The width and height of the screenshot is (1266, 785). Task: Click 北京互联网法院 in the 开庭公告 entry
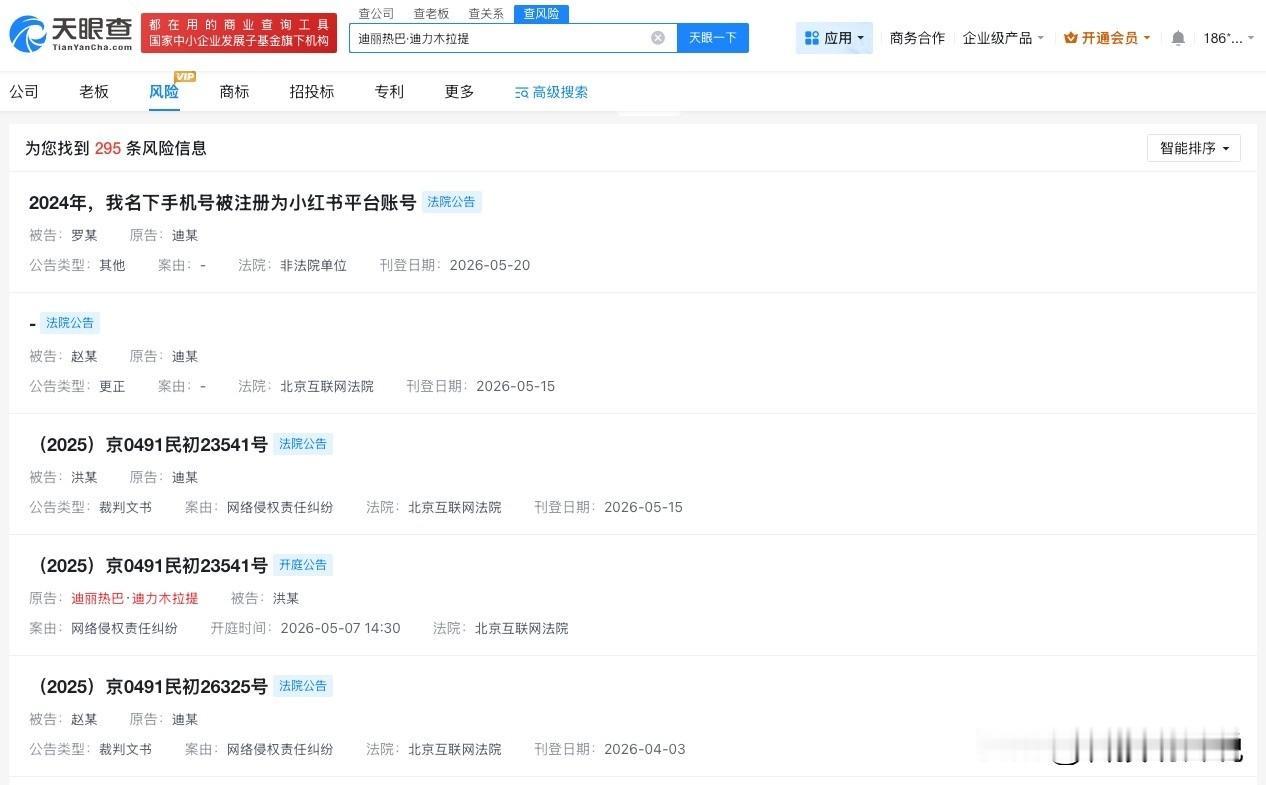tap(521, 628)
